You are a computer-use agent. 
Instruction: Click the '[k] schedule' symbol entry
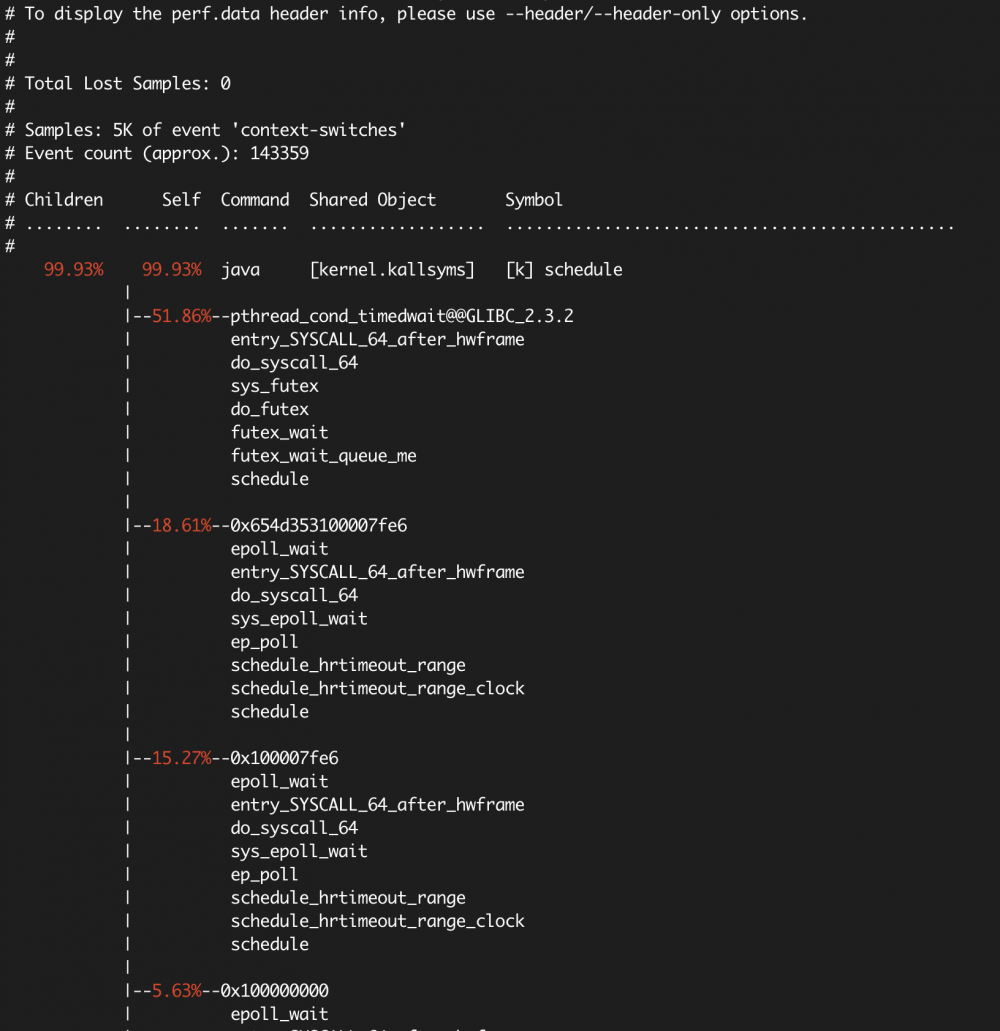point(563,269)
